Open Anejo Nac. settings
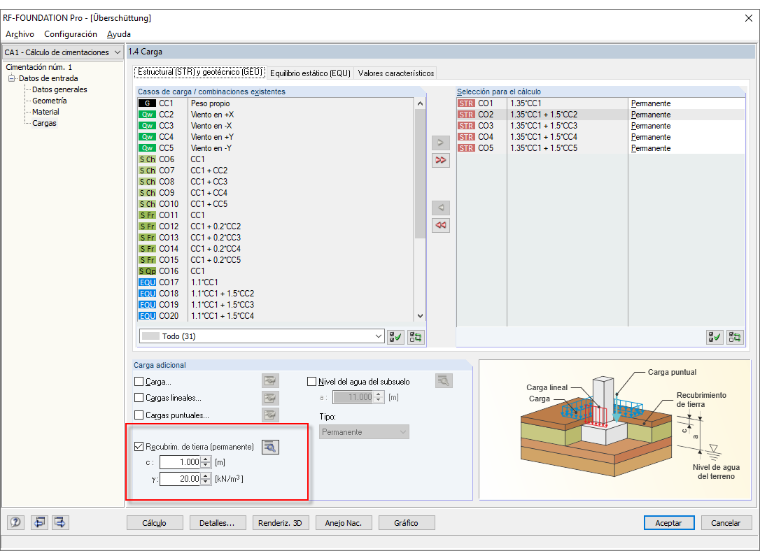This screenshot has width=760, height=560. (343, 523)
